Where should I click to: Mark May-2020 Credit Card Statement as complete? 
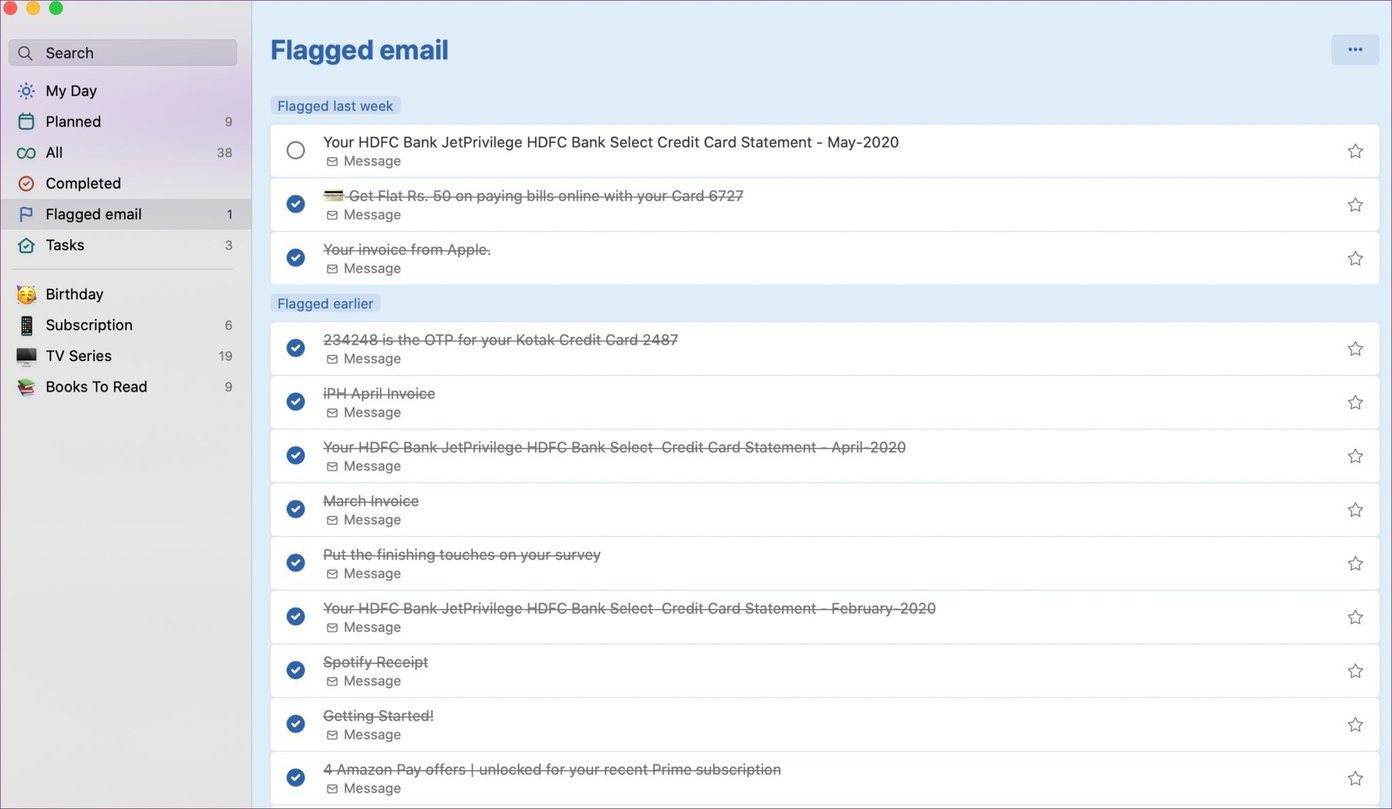click(295, 150)
